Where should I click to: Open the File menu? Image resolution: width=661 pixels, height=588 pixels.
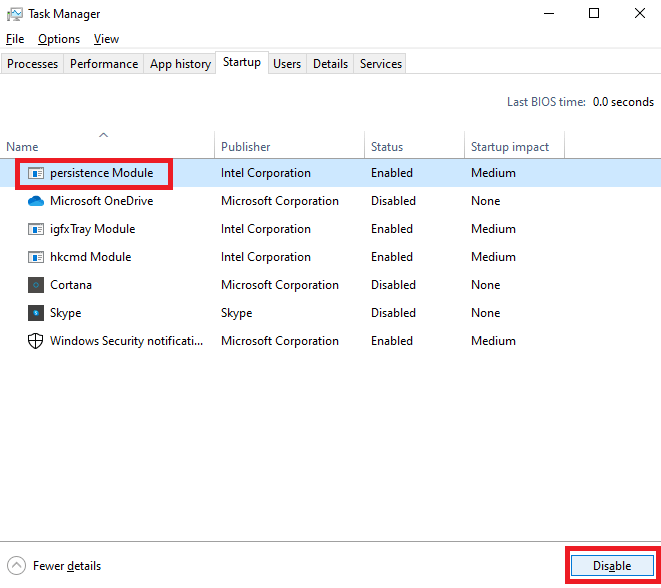click(14, 39)
